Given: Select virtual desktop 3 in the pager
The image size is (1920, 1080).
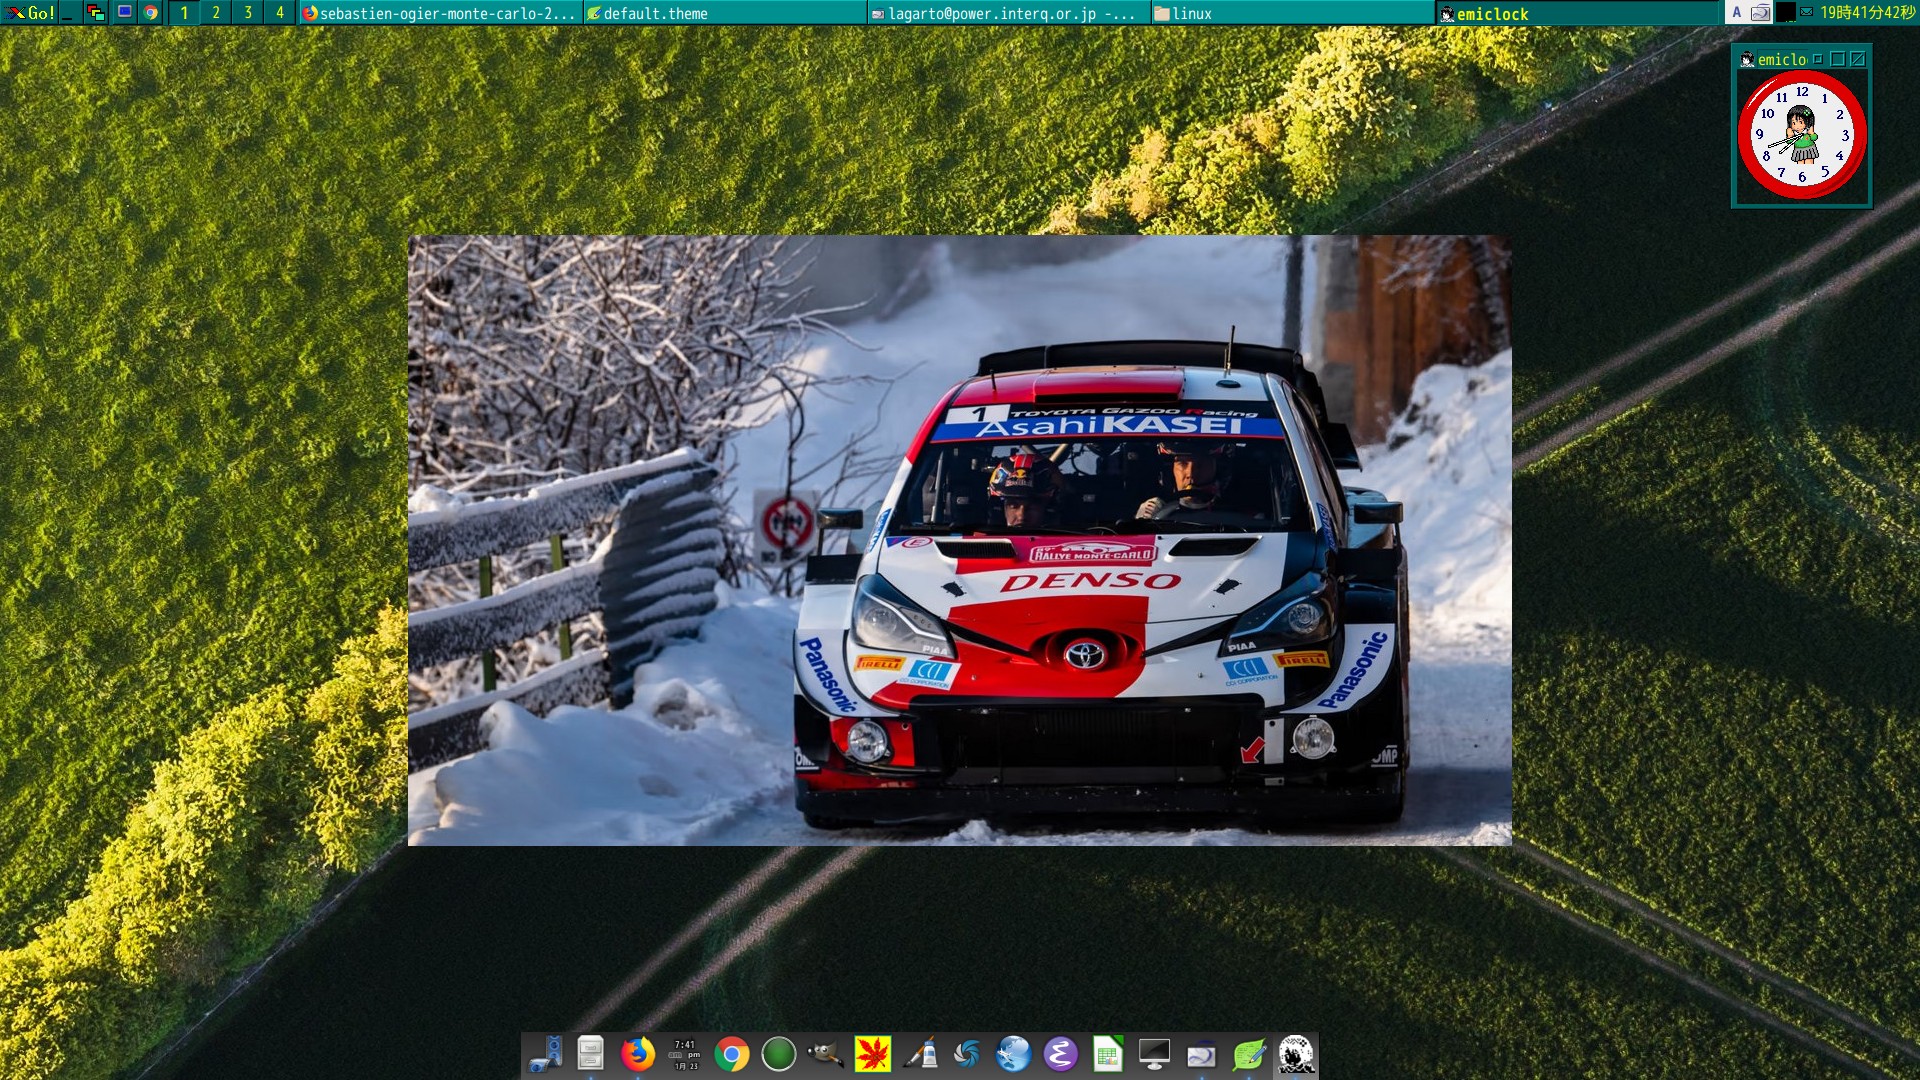Looking at the screenshot, I should [x=246, y=14].
